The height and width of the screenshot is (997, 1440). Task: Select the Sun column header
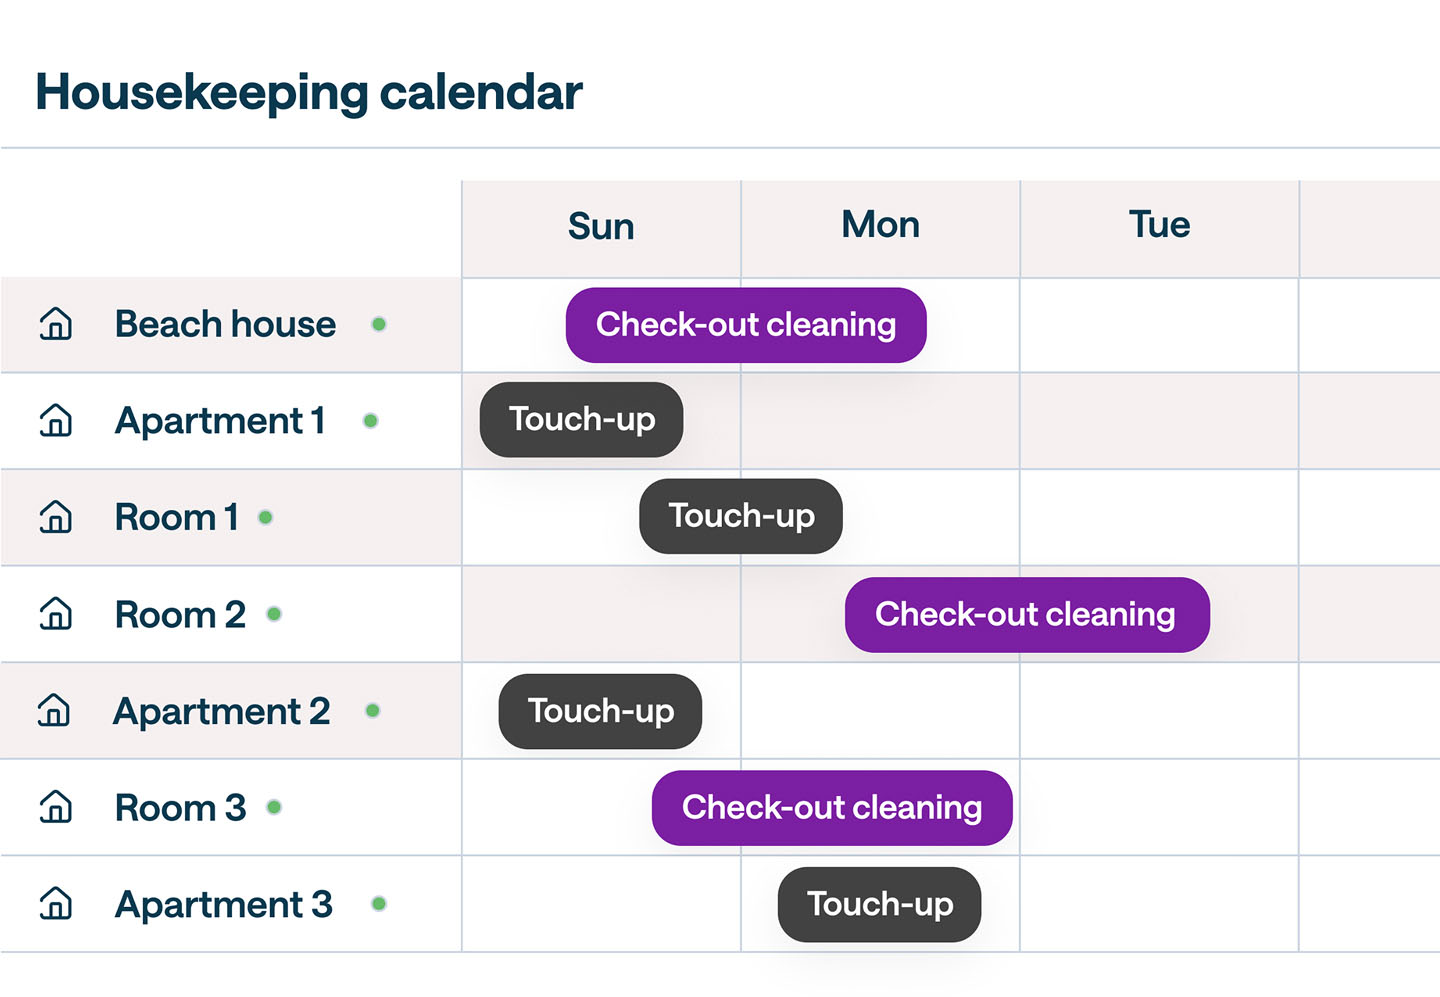pyautogui.click(x=600, y=225)
